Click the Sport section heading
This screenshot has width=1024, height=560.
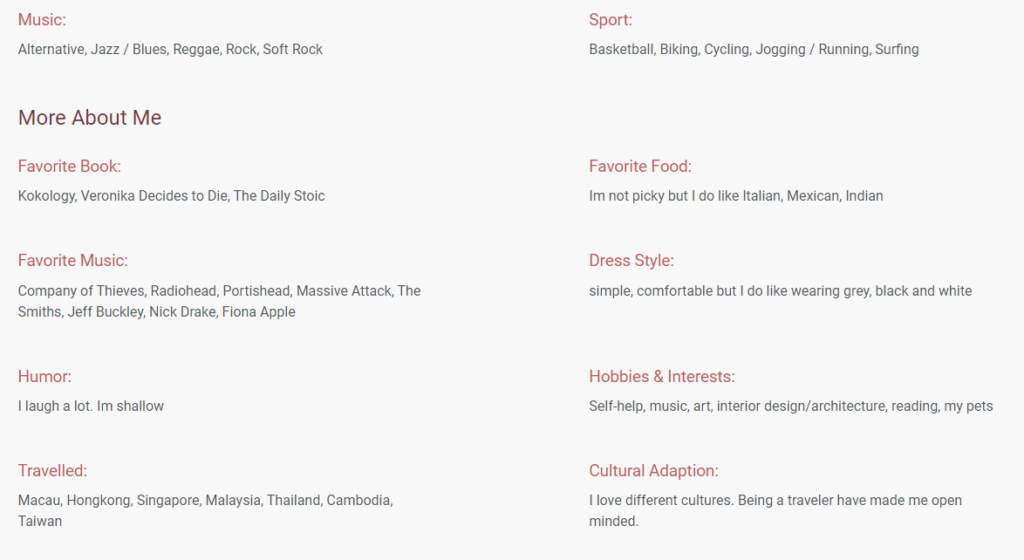point(610,20)
